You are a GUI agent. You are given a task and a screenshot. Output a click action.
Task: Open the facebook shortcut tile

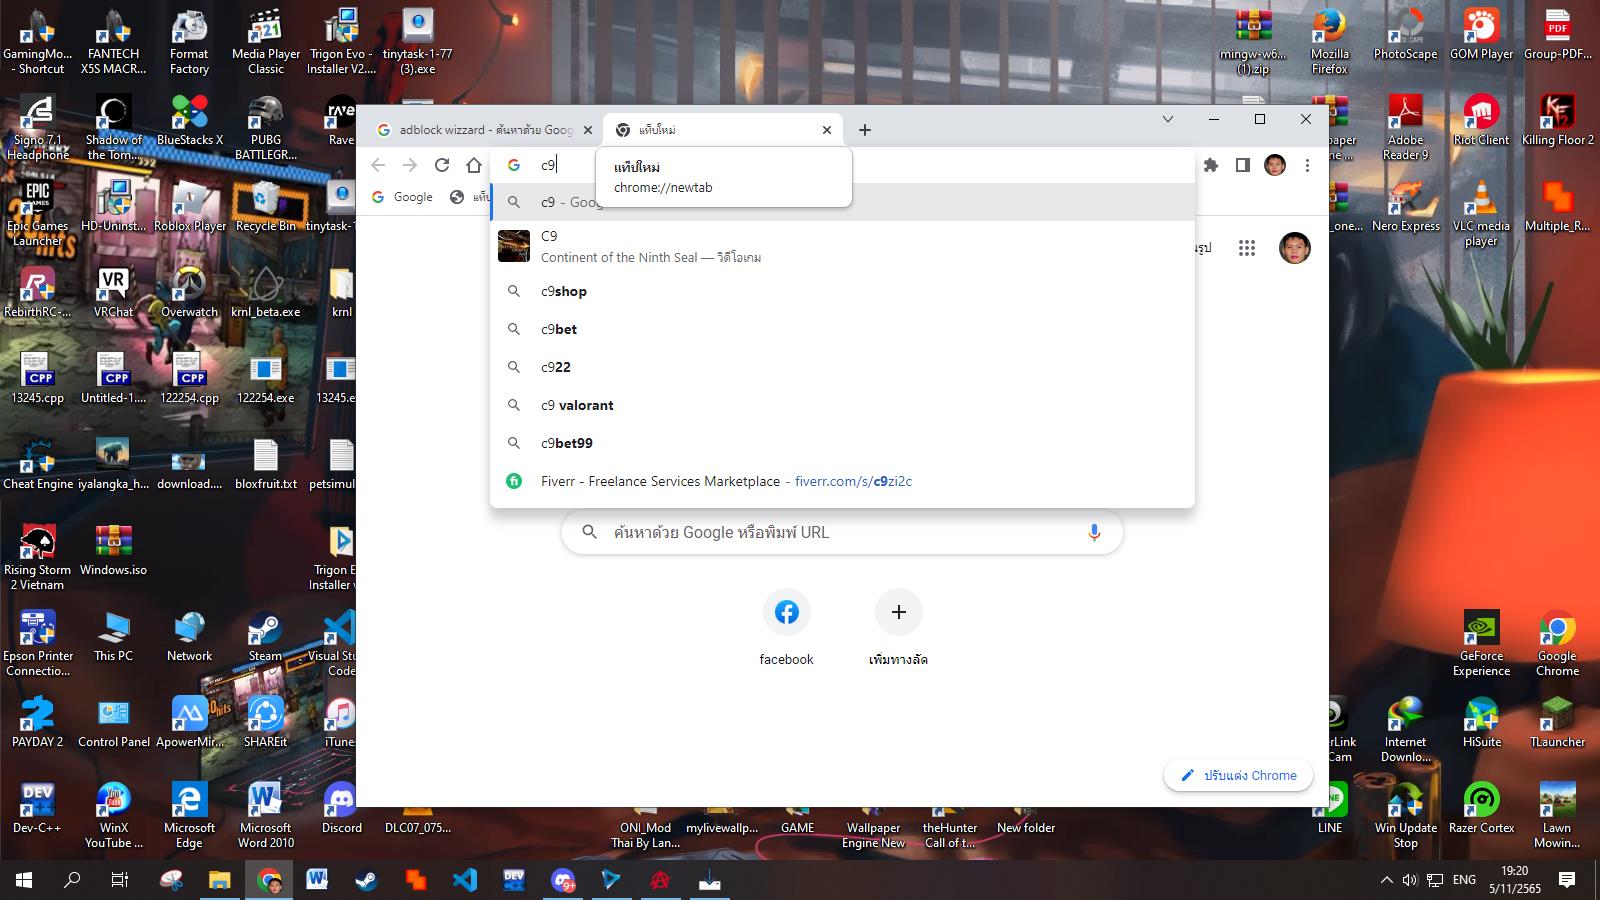787,612
